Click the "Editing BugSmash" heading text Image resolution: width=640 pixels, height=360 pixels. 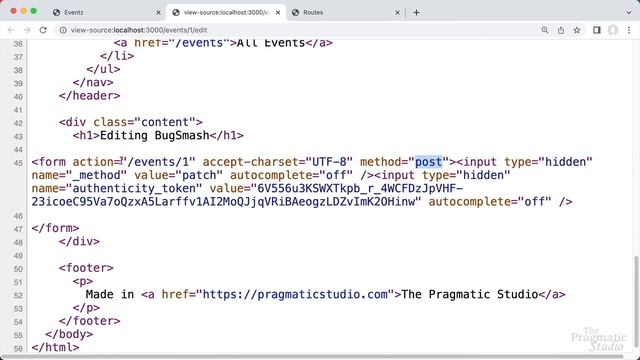154,136
